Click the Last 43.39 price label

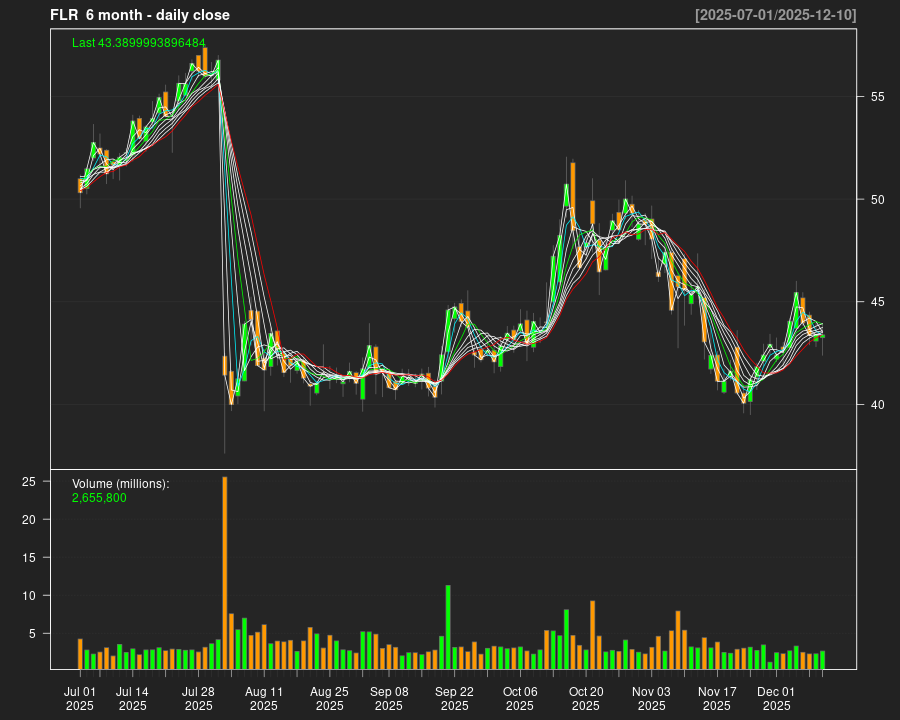(139, 43)
